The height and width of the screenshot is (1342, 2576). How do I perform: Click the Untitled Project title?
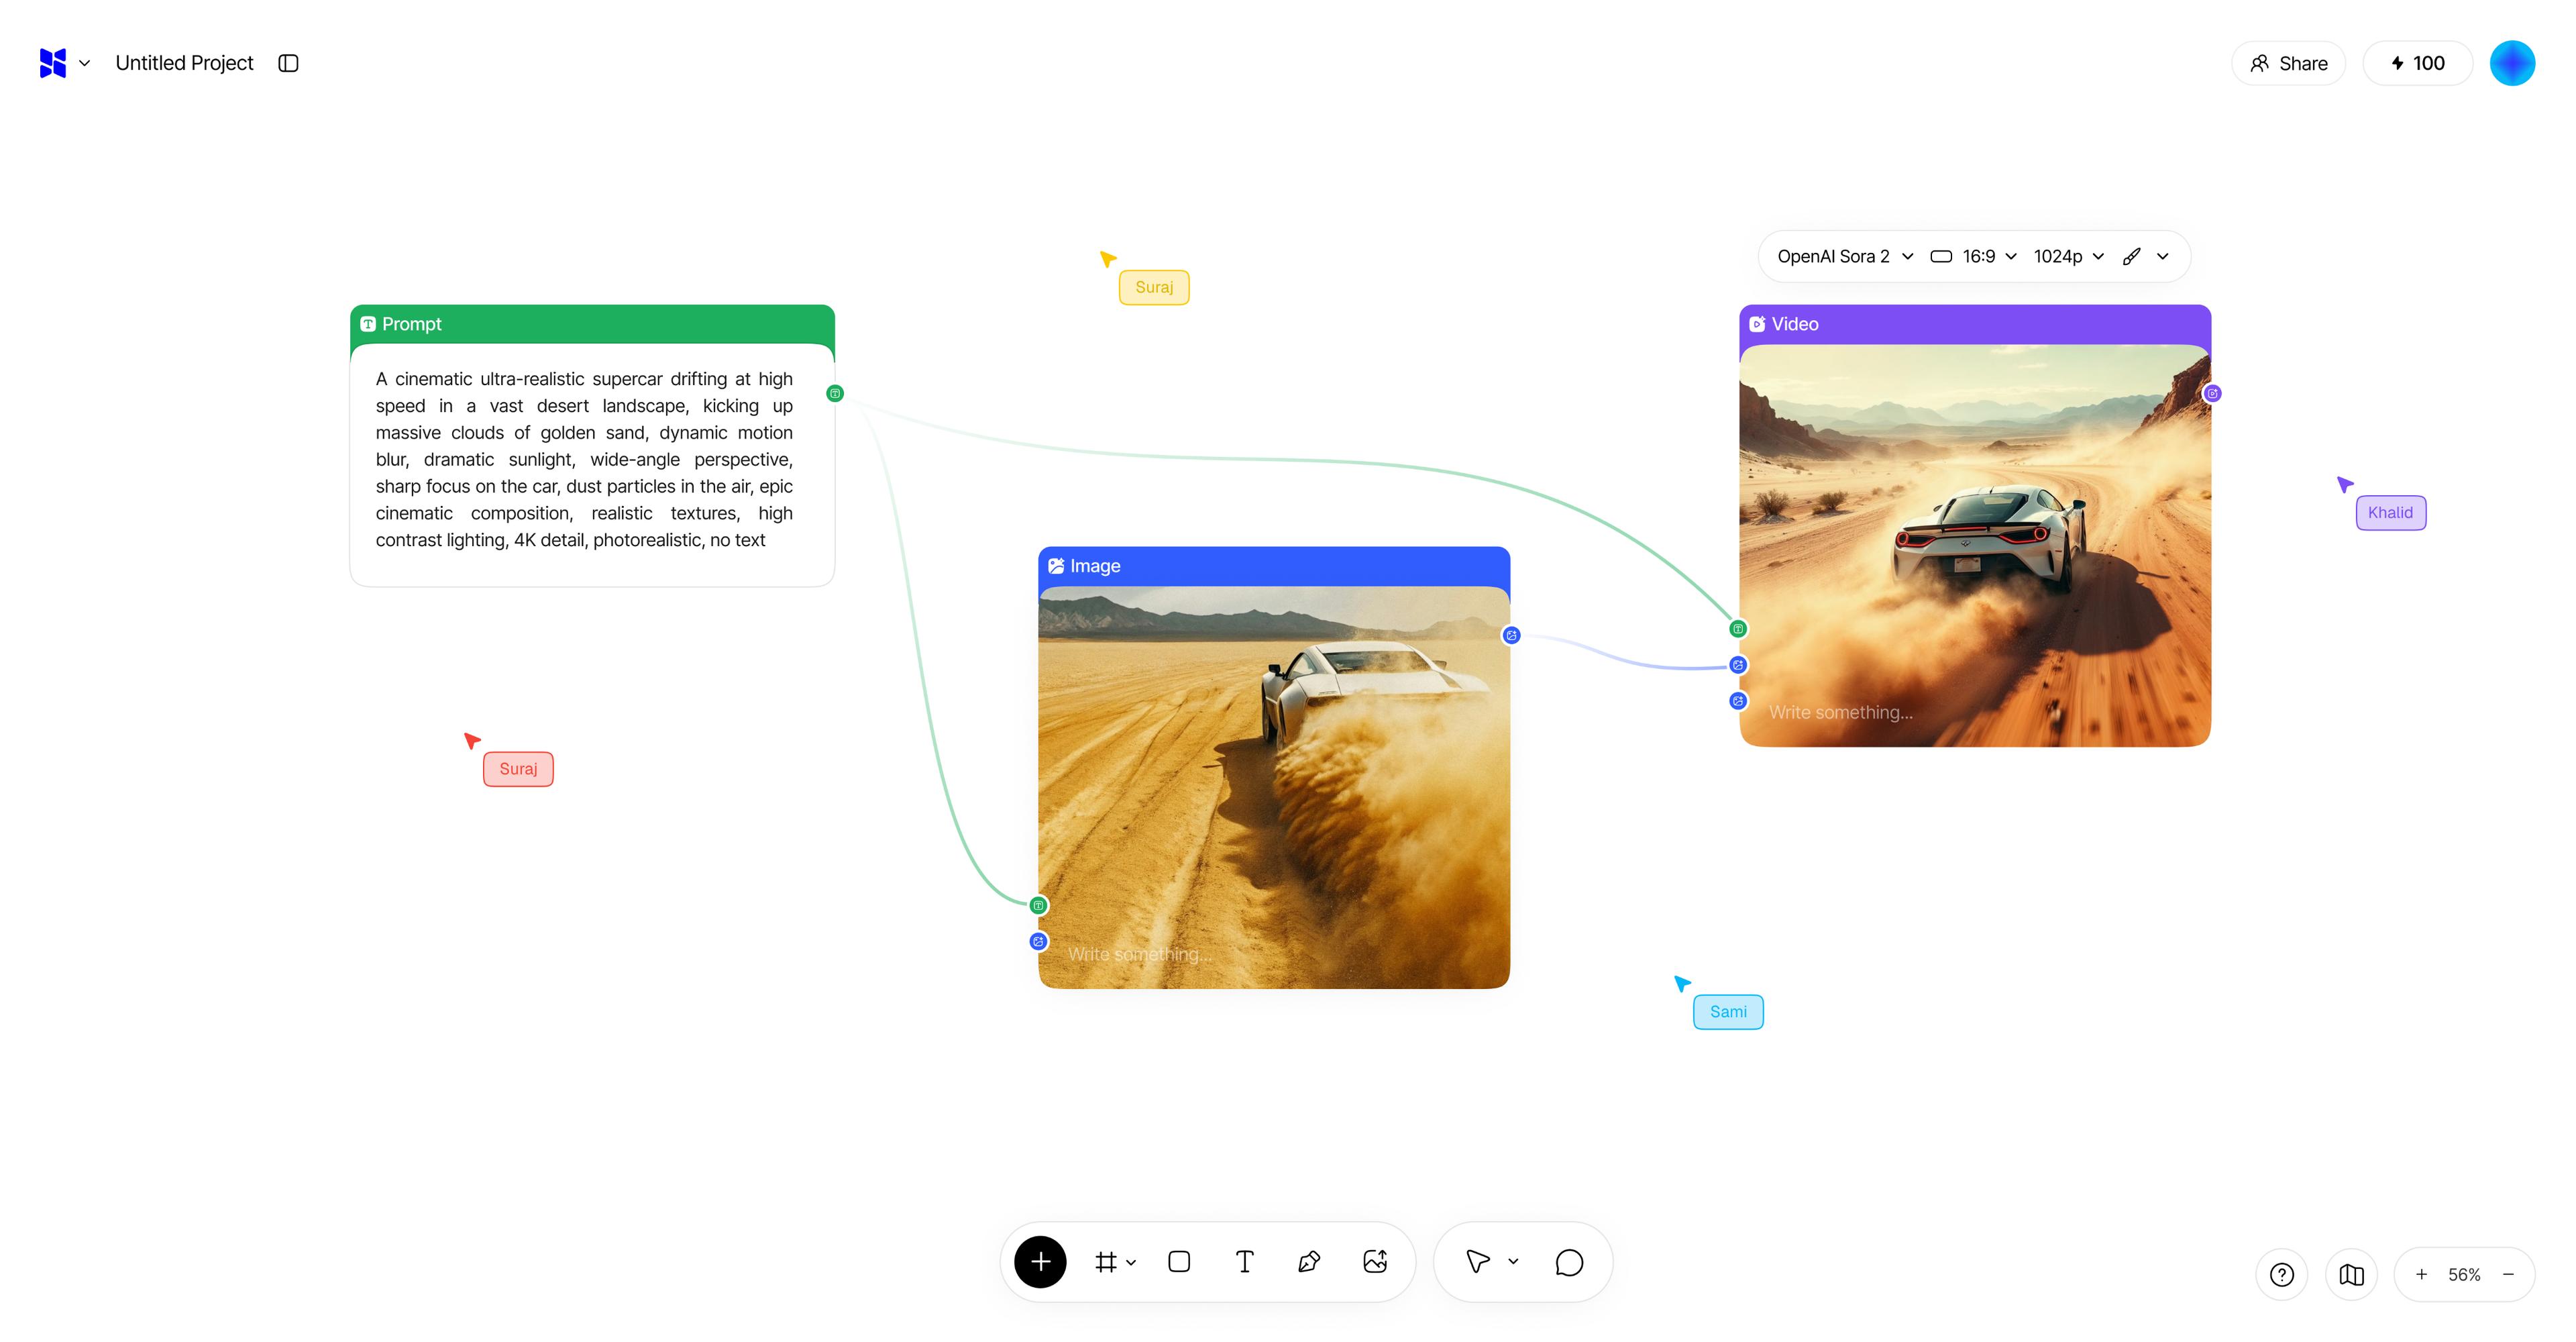(x=184, y=62)
